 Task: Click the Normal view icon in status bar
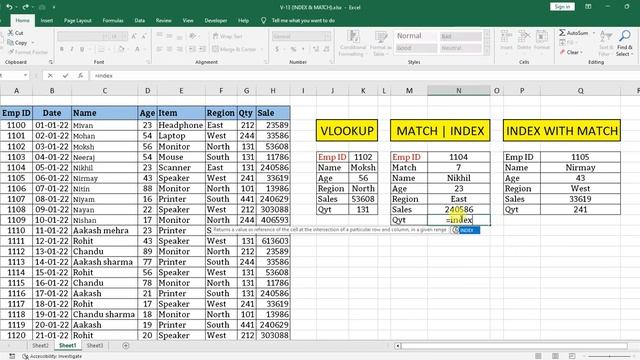[x=538, y=356]
